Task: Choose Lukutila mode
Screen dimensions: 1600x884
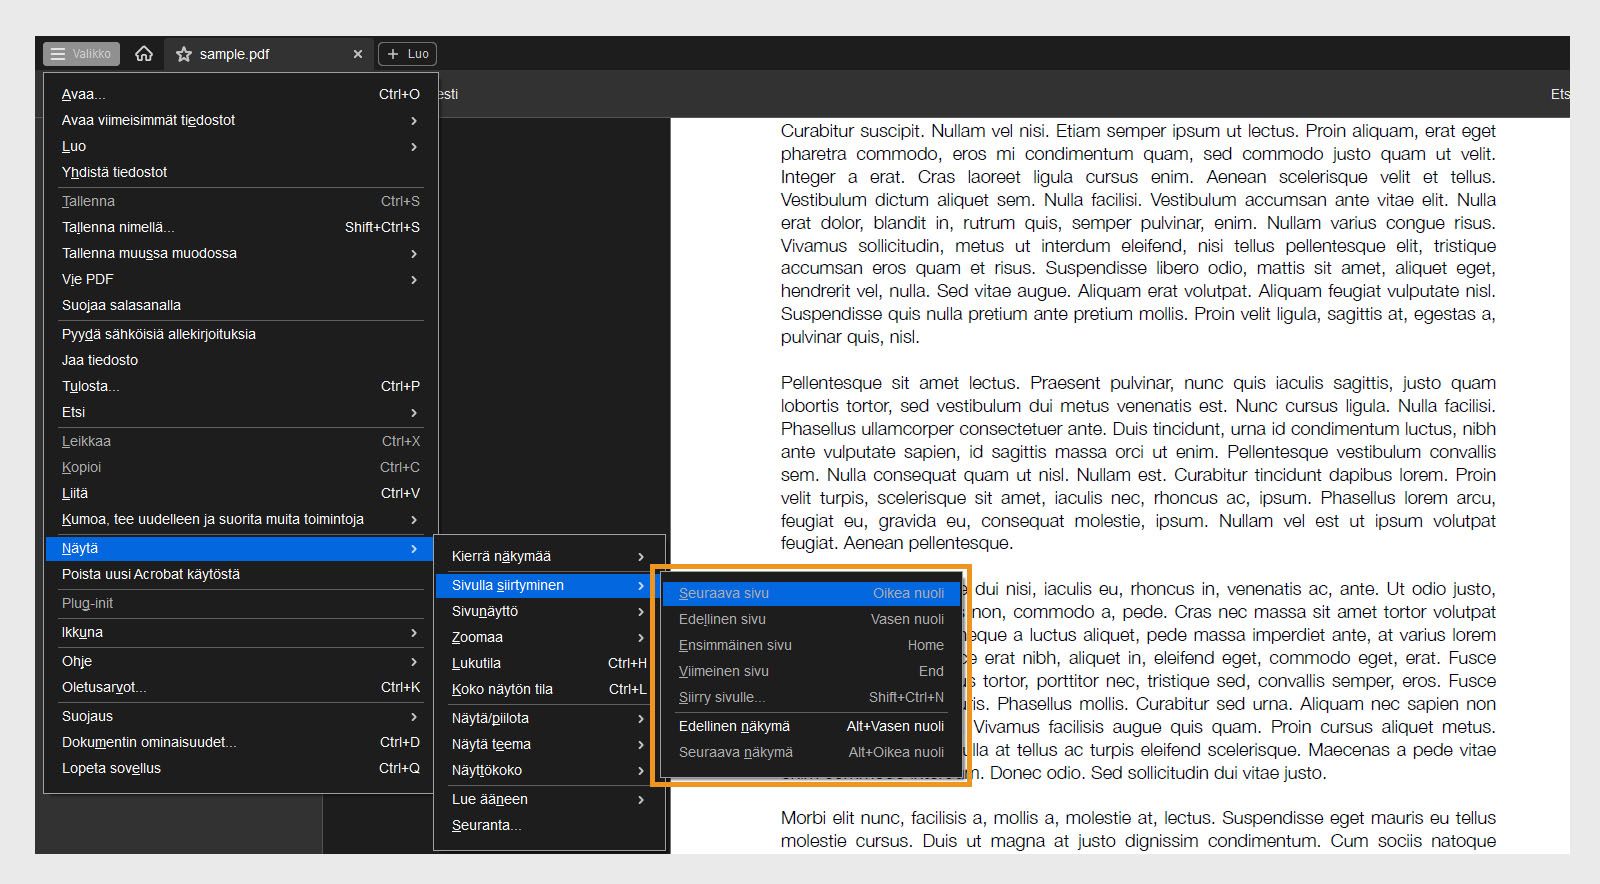Action: pyautogui.click(x=549, y=663)
